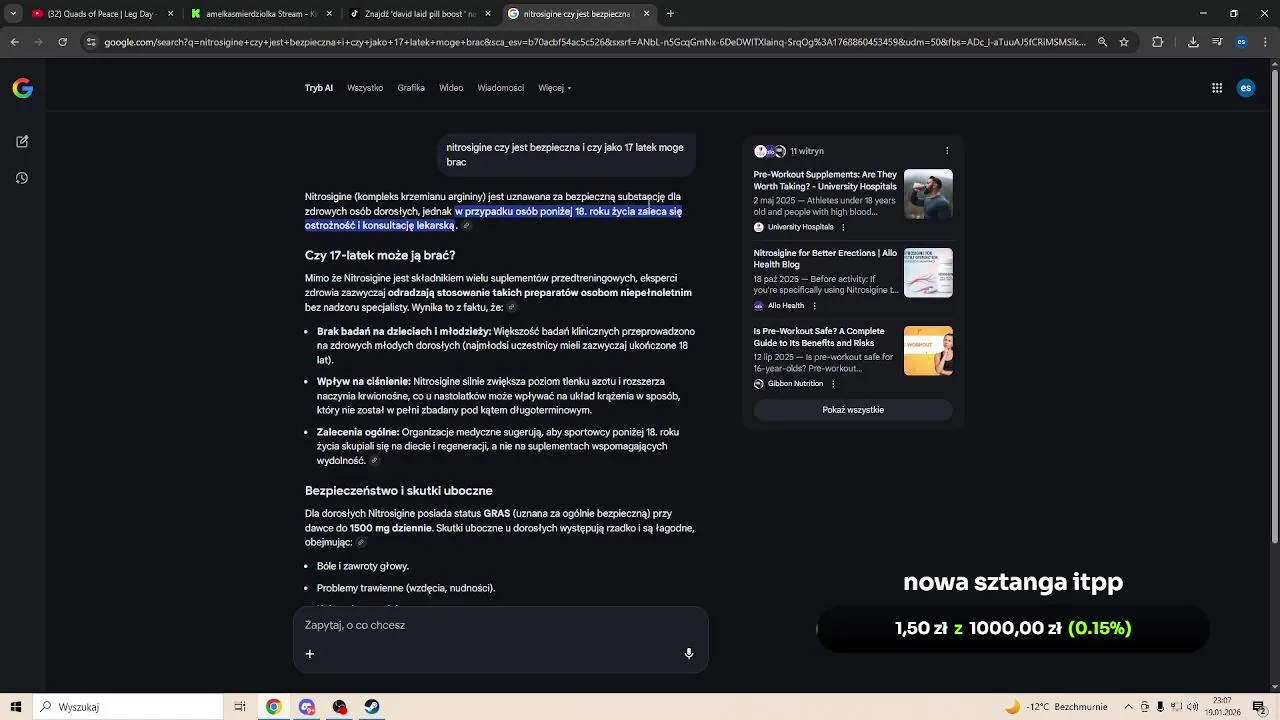Open the browser extensions puzzle icon
The height and width of the screenshot is (720, 1280).
point(1158,42)
